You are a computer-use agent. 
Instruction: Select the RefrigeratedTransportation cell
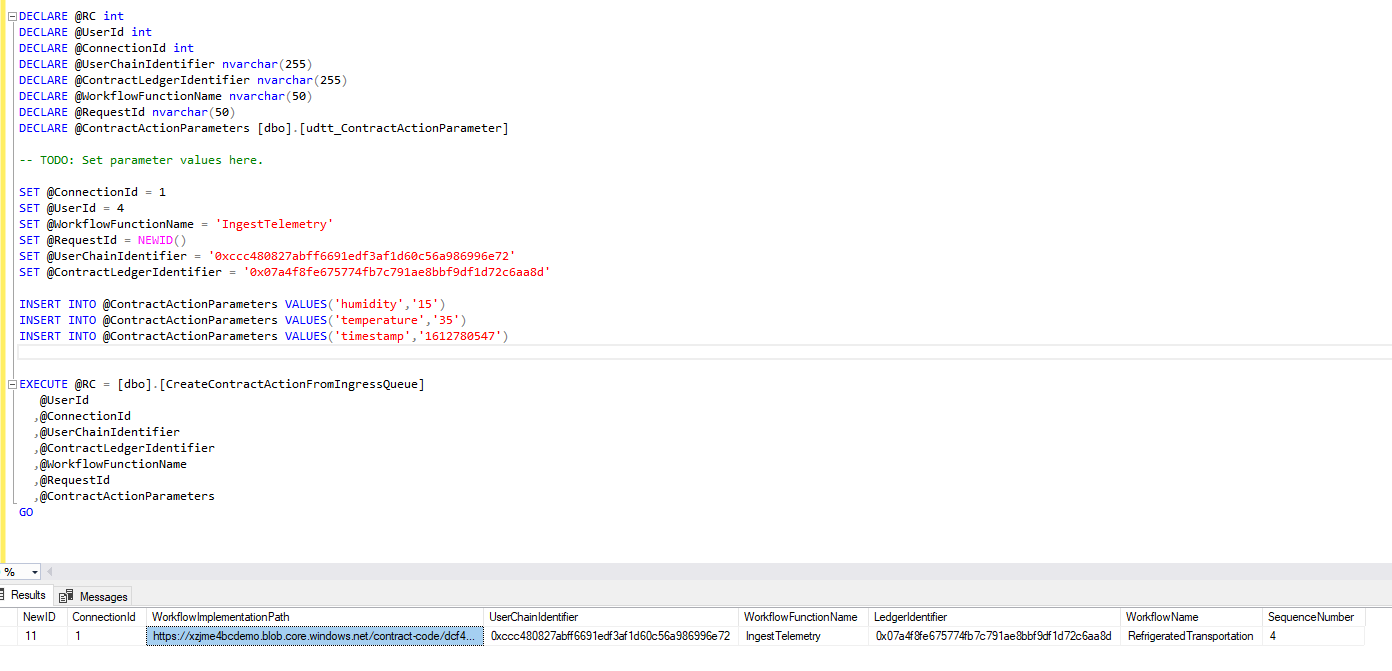pos(1190,635)
